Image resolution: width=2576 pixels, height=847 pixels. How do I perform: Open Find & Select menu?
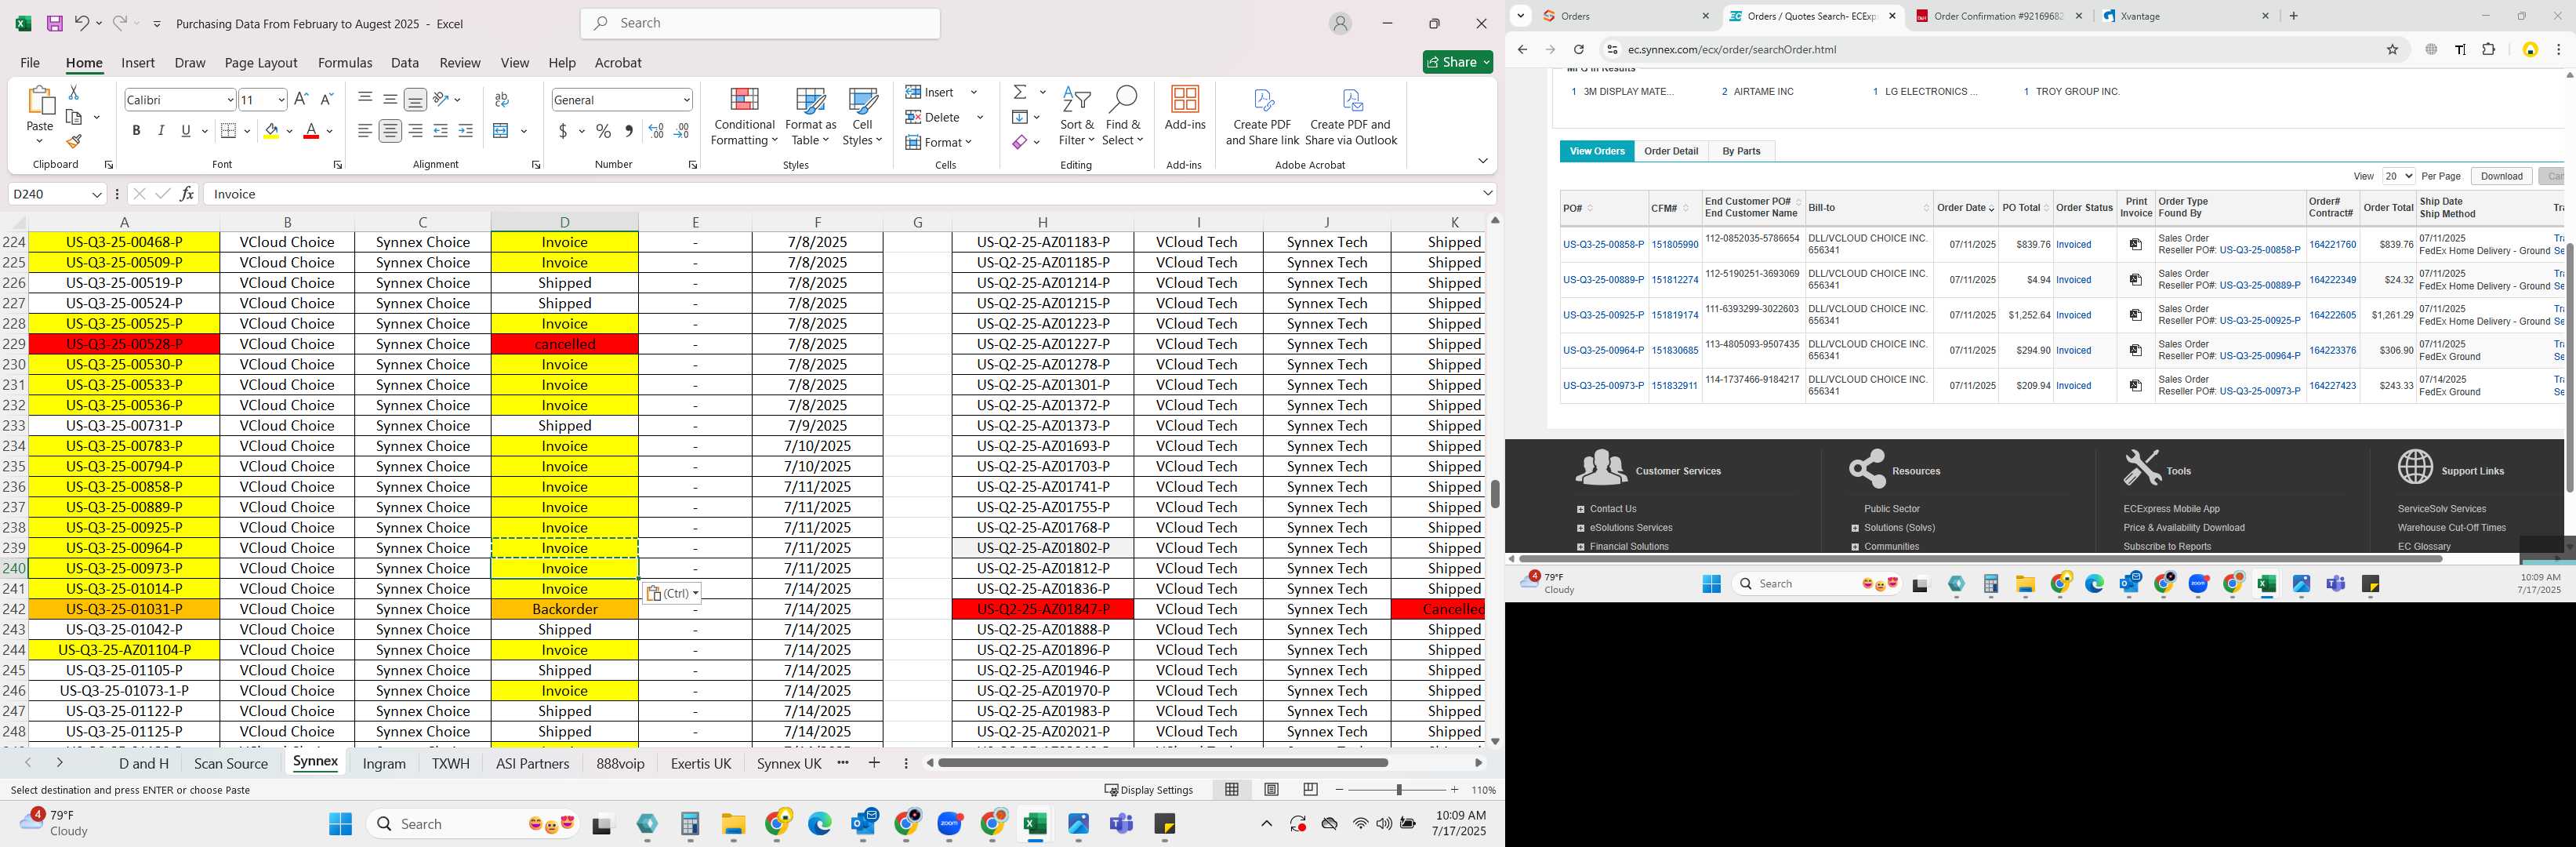click(x=1122, y=116)
